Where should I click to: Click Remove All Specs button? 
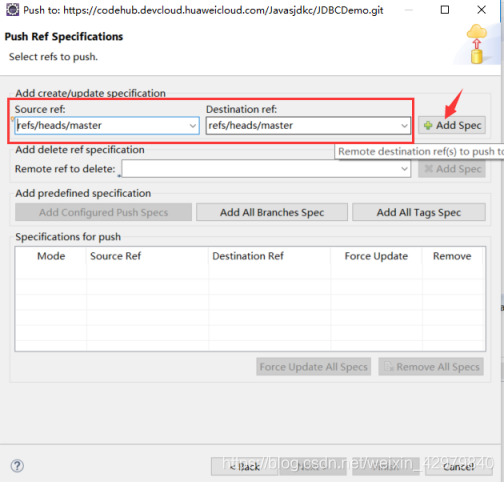click(431, 367)
